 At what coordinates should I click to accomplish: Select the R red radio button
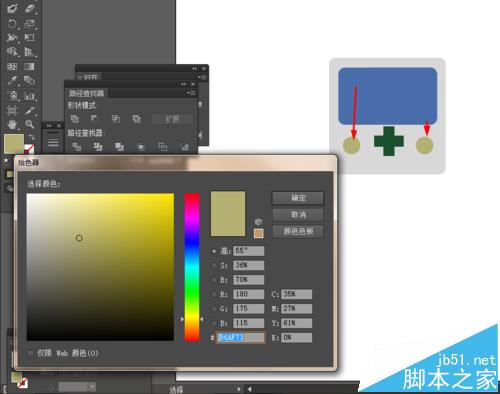coord(214,294)
